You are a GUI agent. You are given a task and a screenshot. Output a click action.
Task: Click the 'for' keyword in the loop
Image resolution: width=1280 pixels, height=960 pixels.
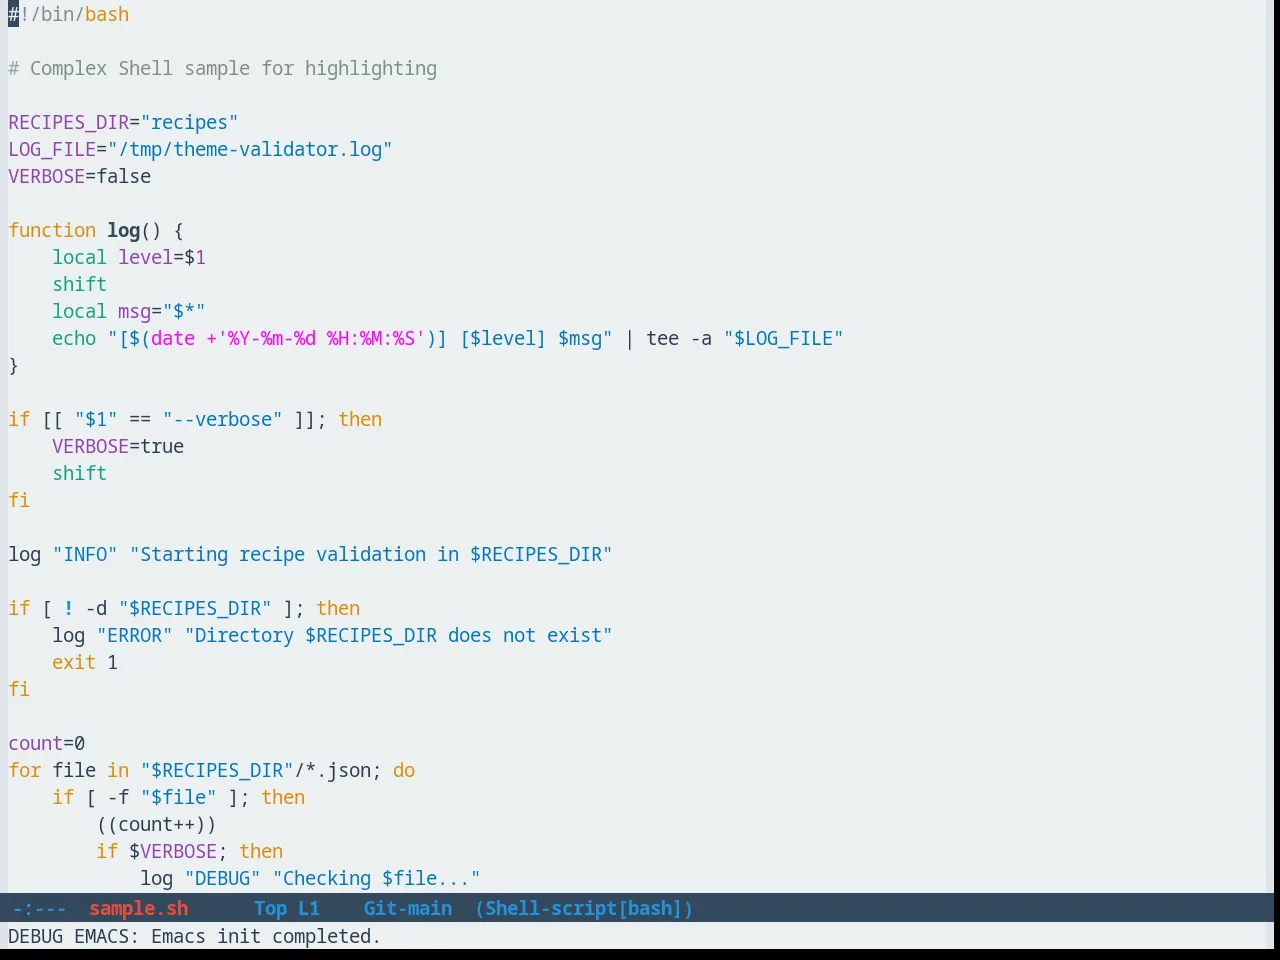click(25, 770)
